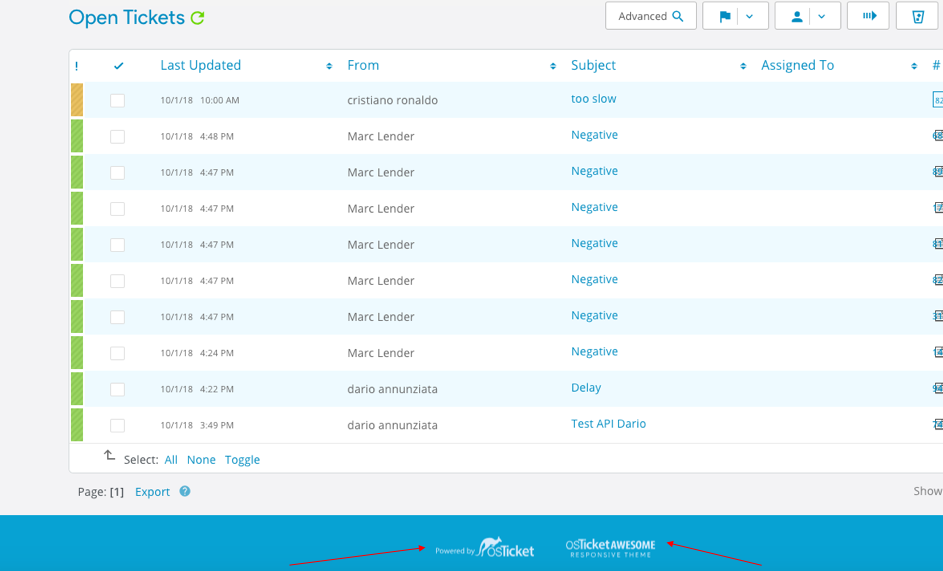The image size is (943, 571).
Task: Sort tickets by the From column header
Action: [363, 65]
